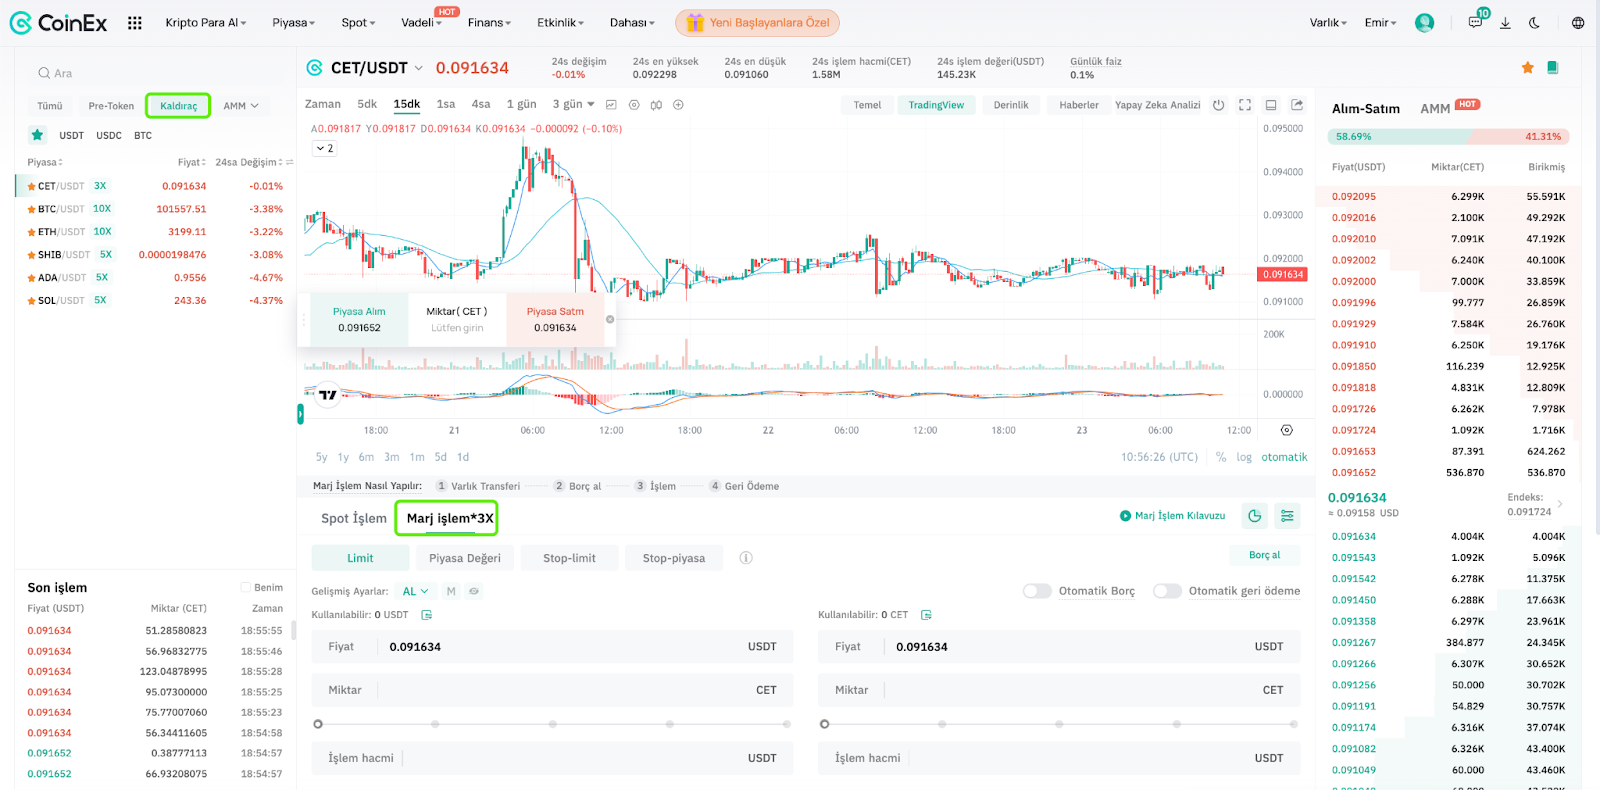Open Yapay Zeka Analizi button
Viewport: 1600px width, 790px height.
coord(1158,105)
